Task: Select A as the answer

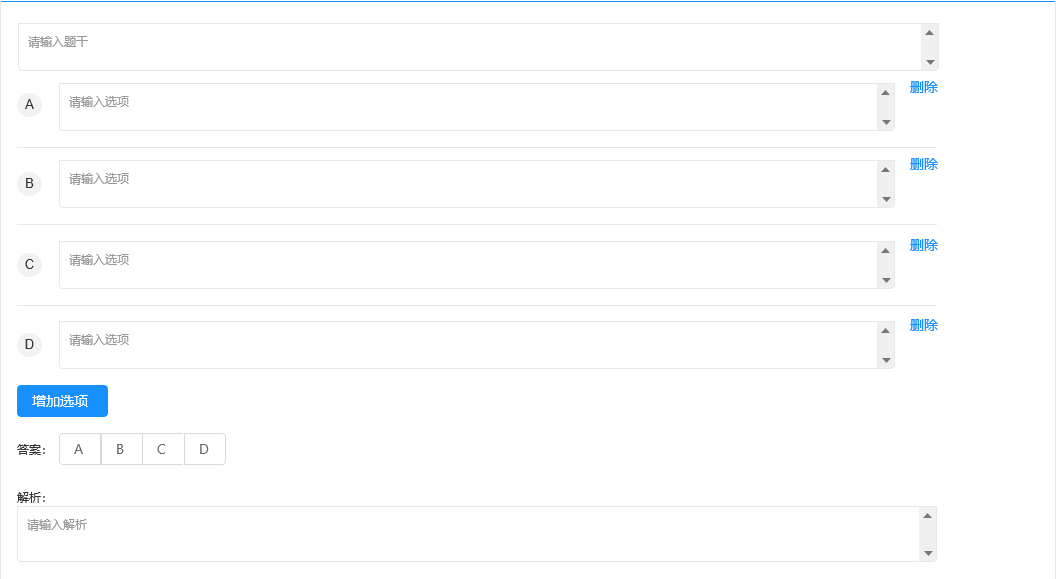Action: pos(79,449)
